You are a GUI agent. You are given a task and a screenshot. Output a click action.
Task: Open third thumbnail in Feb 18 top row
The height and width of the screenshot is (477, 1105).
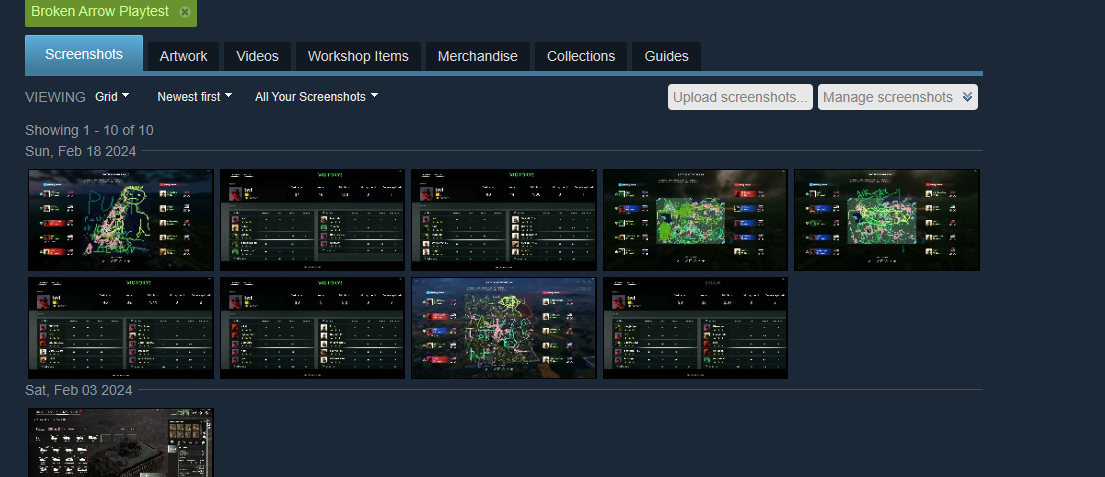(504, 220)
